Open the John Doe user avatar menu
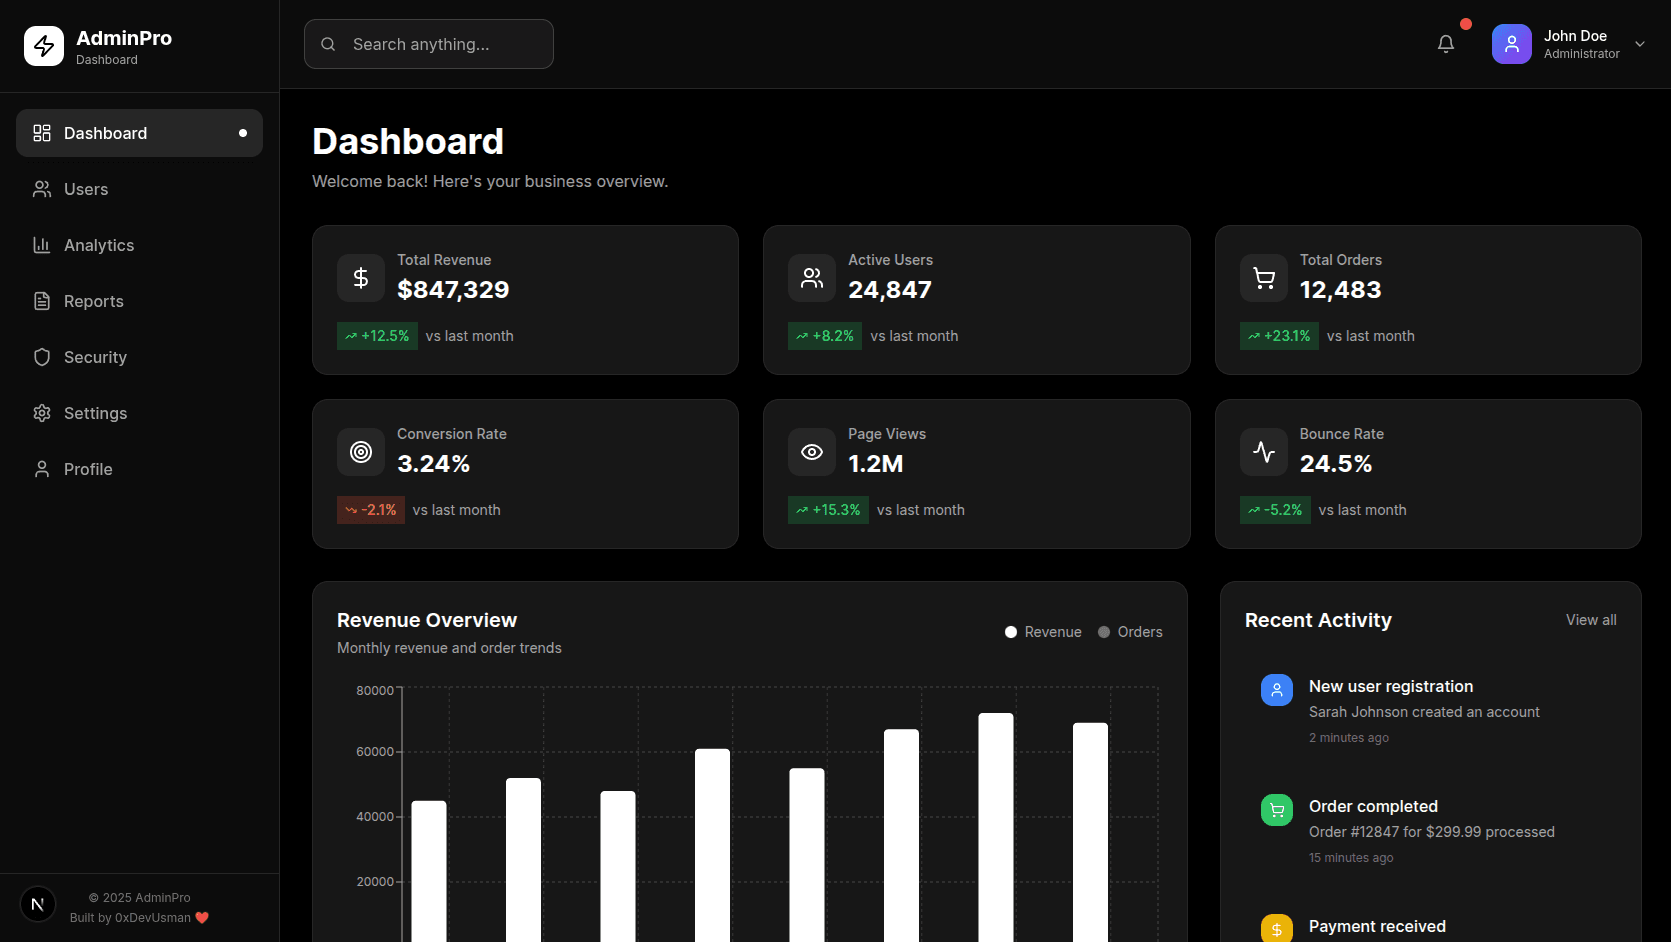The height and width of the screenshot is (942, 1671). 1511,44
